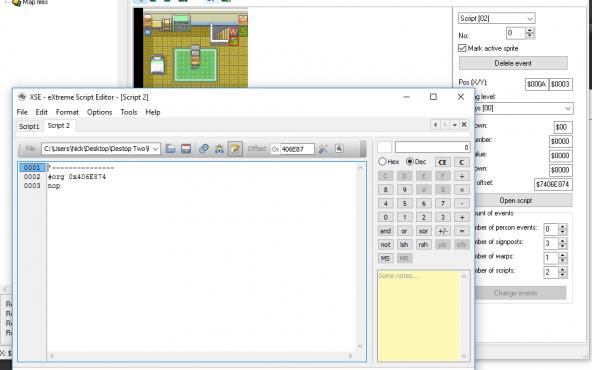This screenshot has width=592, height=370.
Task: Click the Delete event button
Action: pyautogui.click(x=513, y=63)
